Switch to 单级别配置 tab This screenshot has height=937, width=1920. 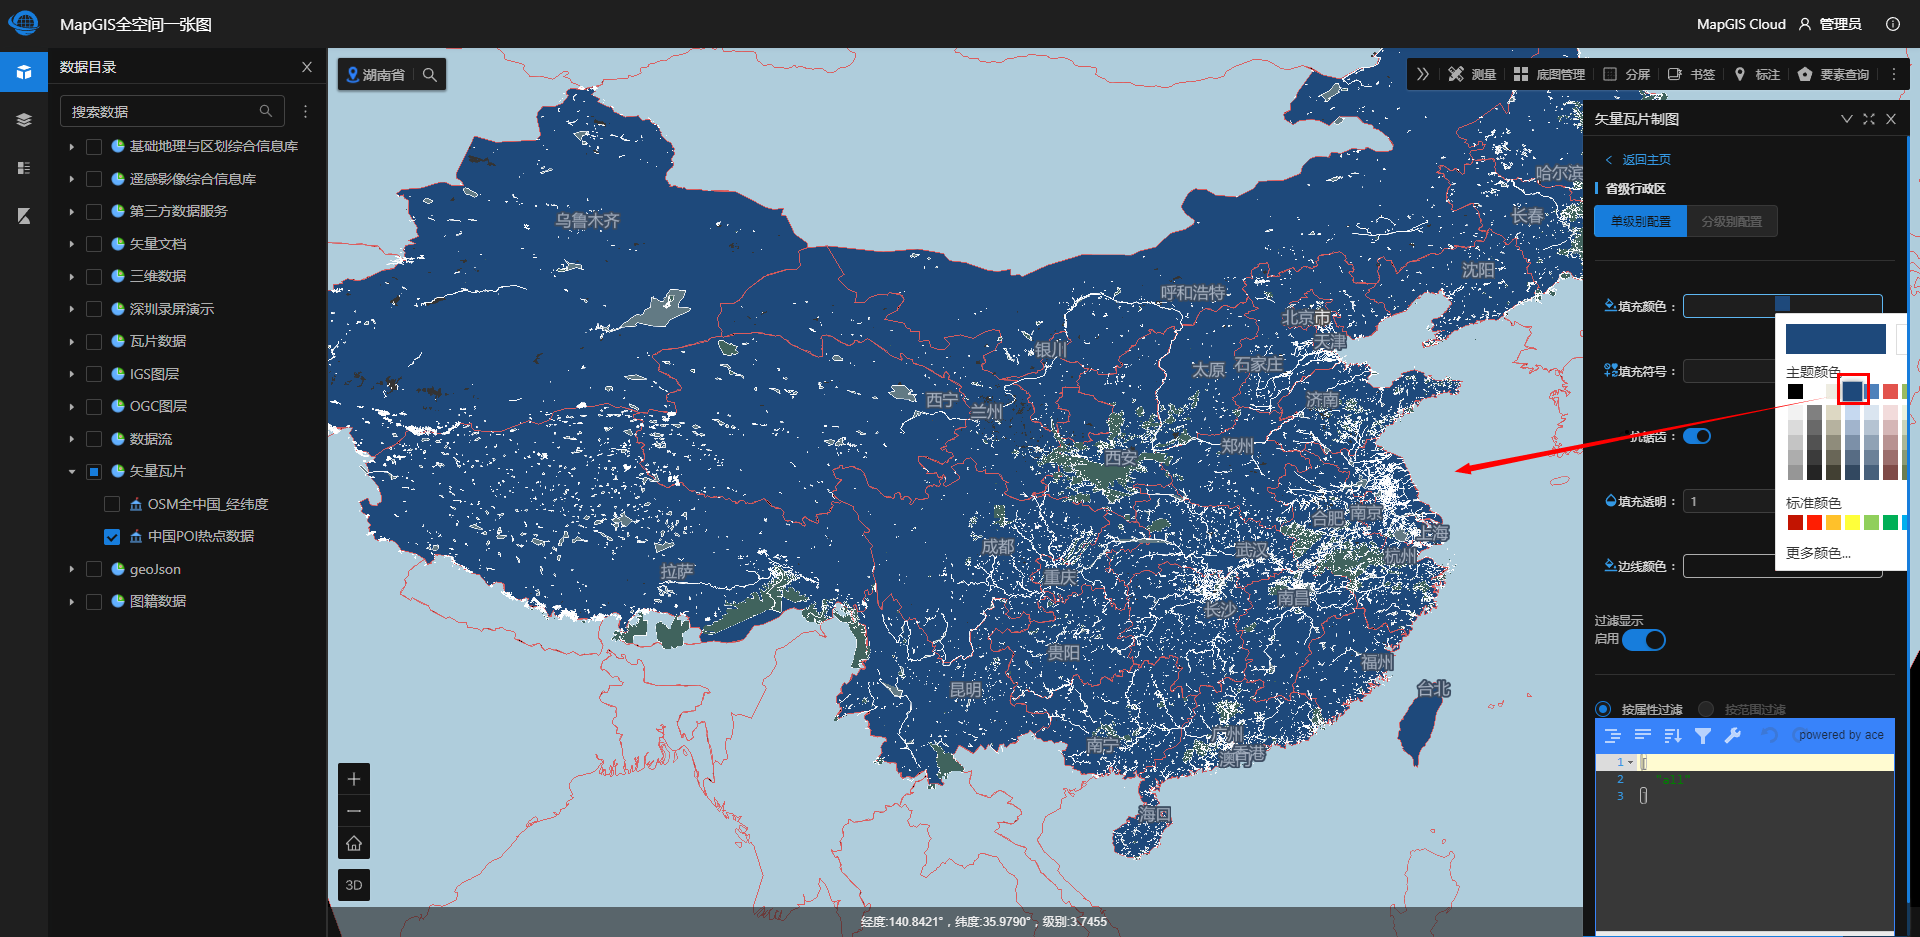tap(1640, 221)
